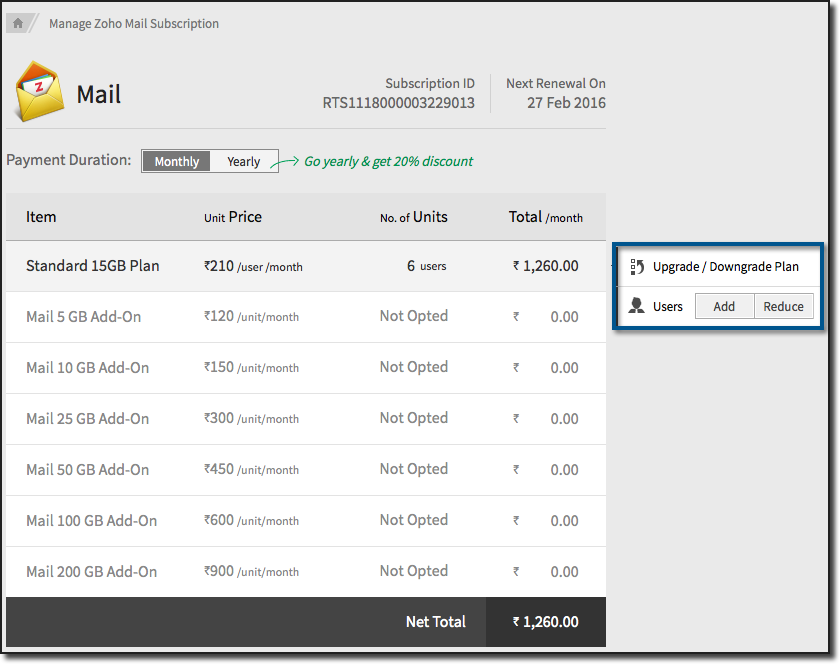Click the upgrade/downgrade arrows icon
This screenshot has width=840, height=664.
(638, 267)
